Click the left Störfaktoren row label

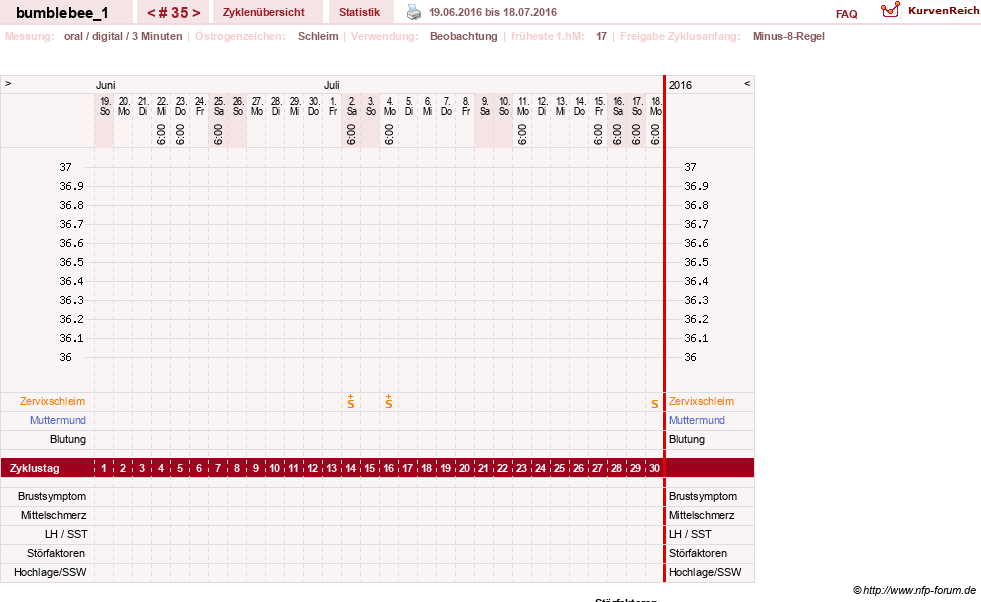[56, 553]
